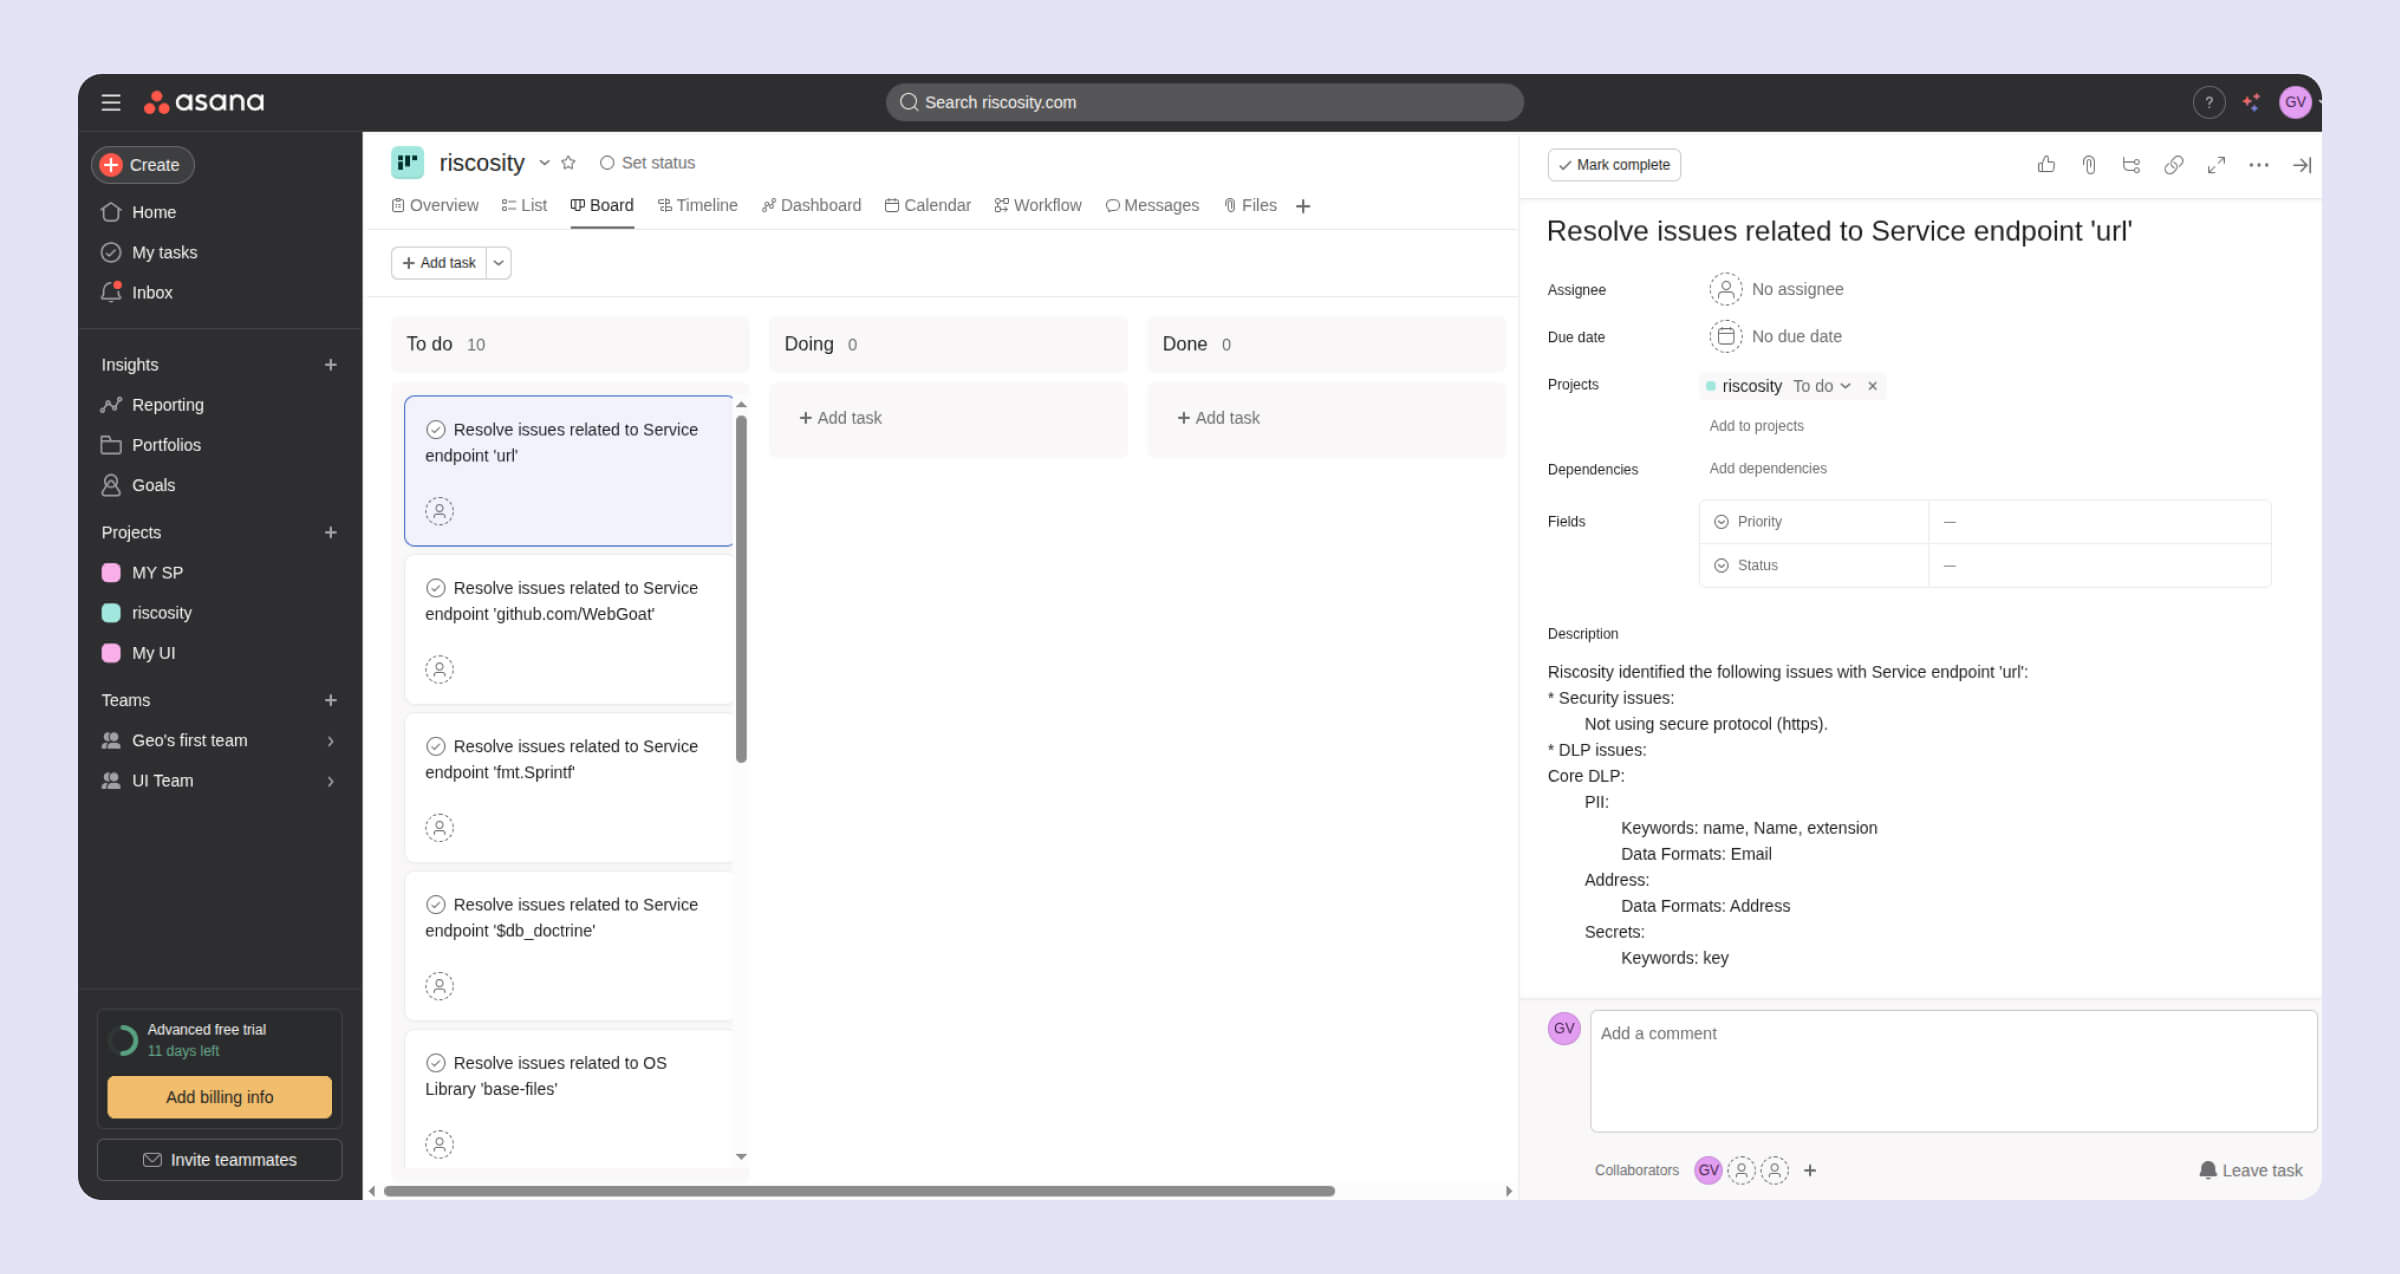Image resolution: width=2400 pixels, height=1274 pixels.
Task: Add a new tab with plus icon
Action: 1303,206
